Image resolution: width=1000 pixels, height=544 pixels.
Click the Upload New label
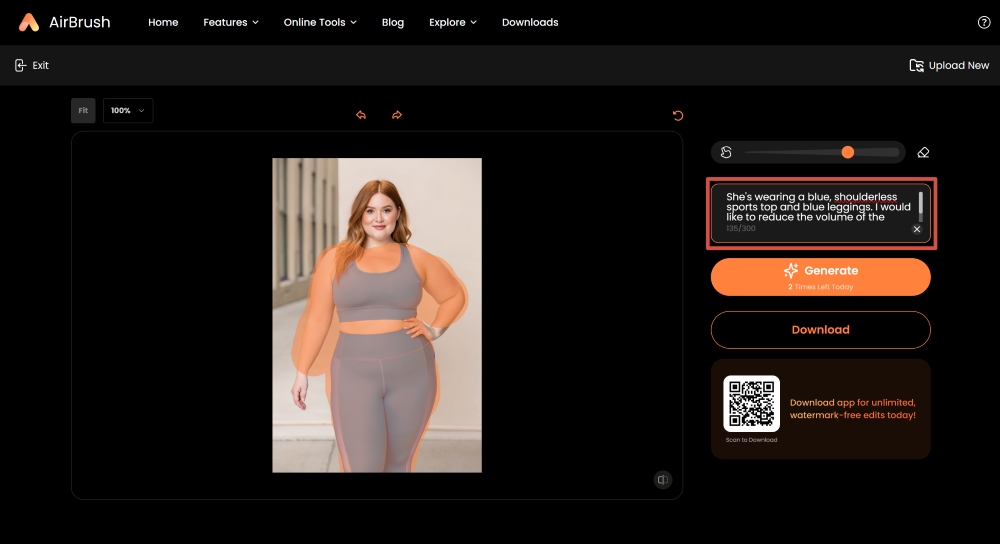click(x=959, y=65)
